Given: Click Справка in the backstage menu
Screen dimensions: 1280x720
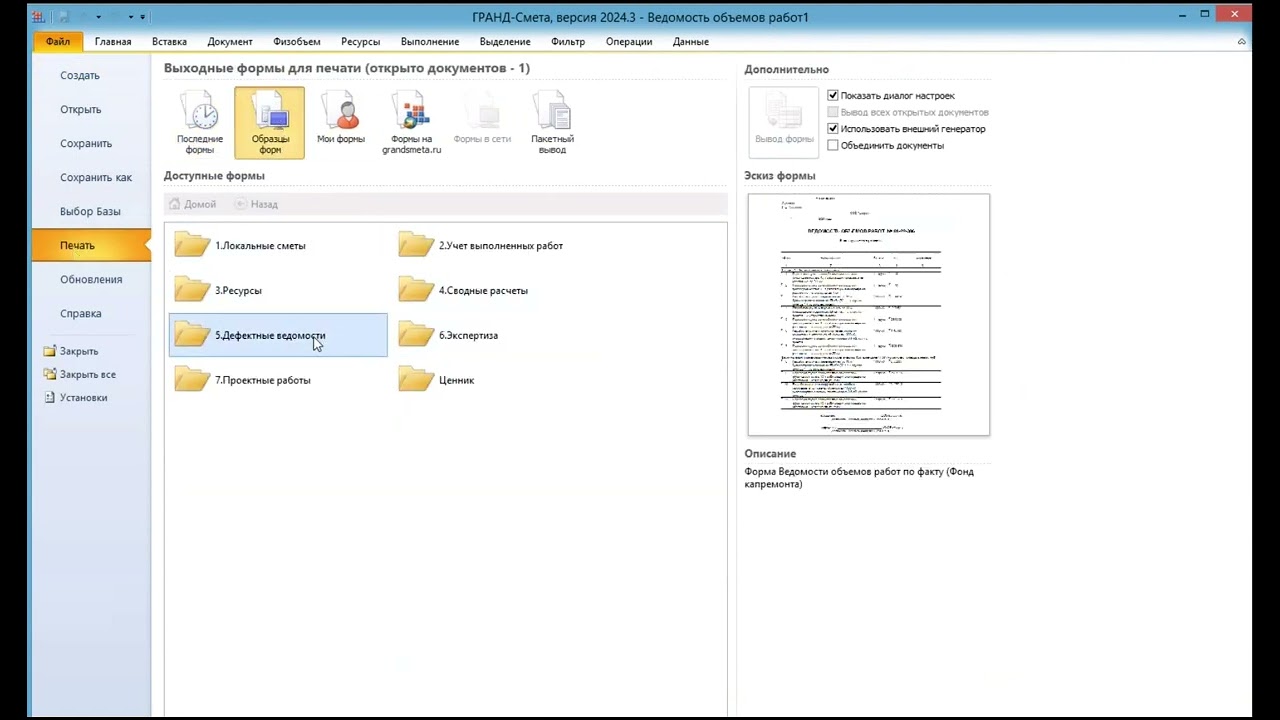Looking at the screenshot, I should pos(91,313).
